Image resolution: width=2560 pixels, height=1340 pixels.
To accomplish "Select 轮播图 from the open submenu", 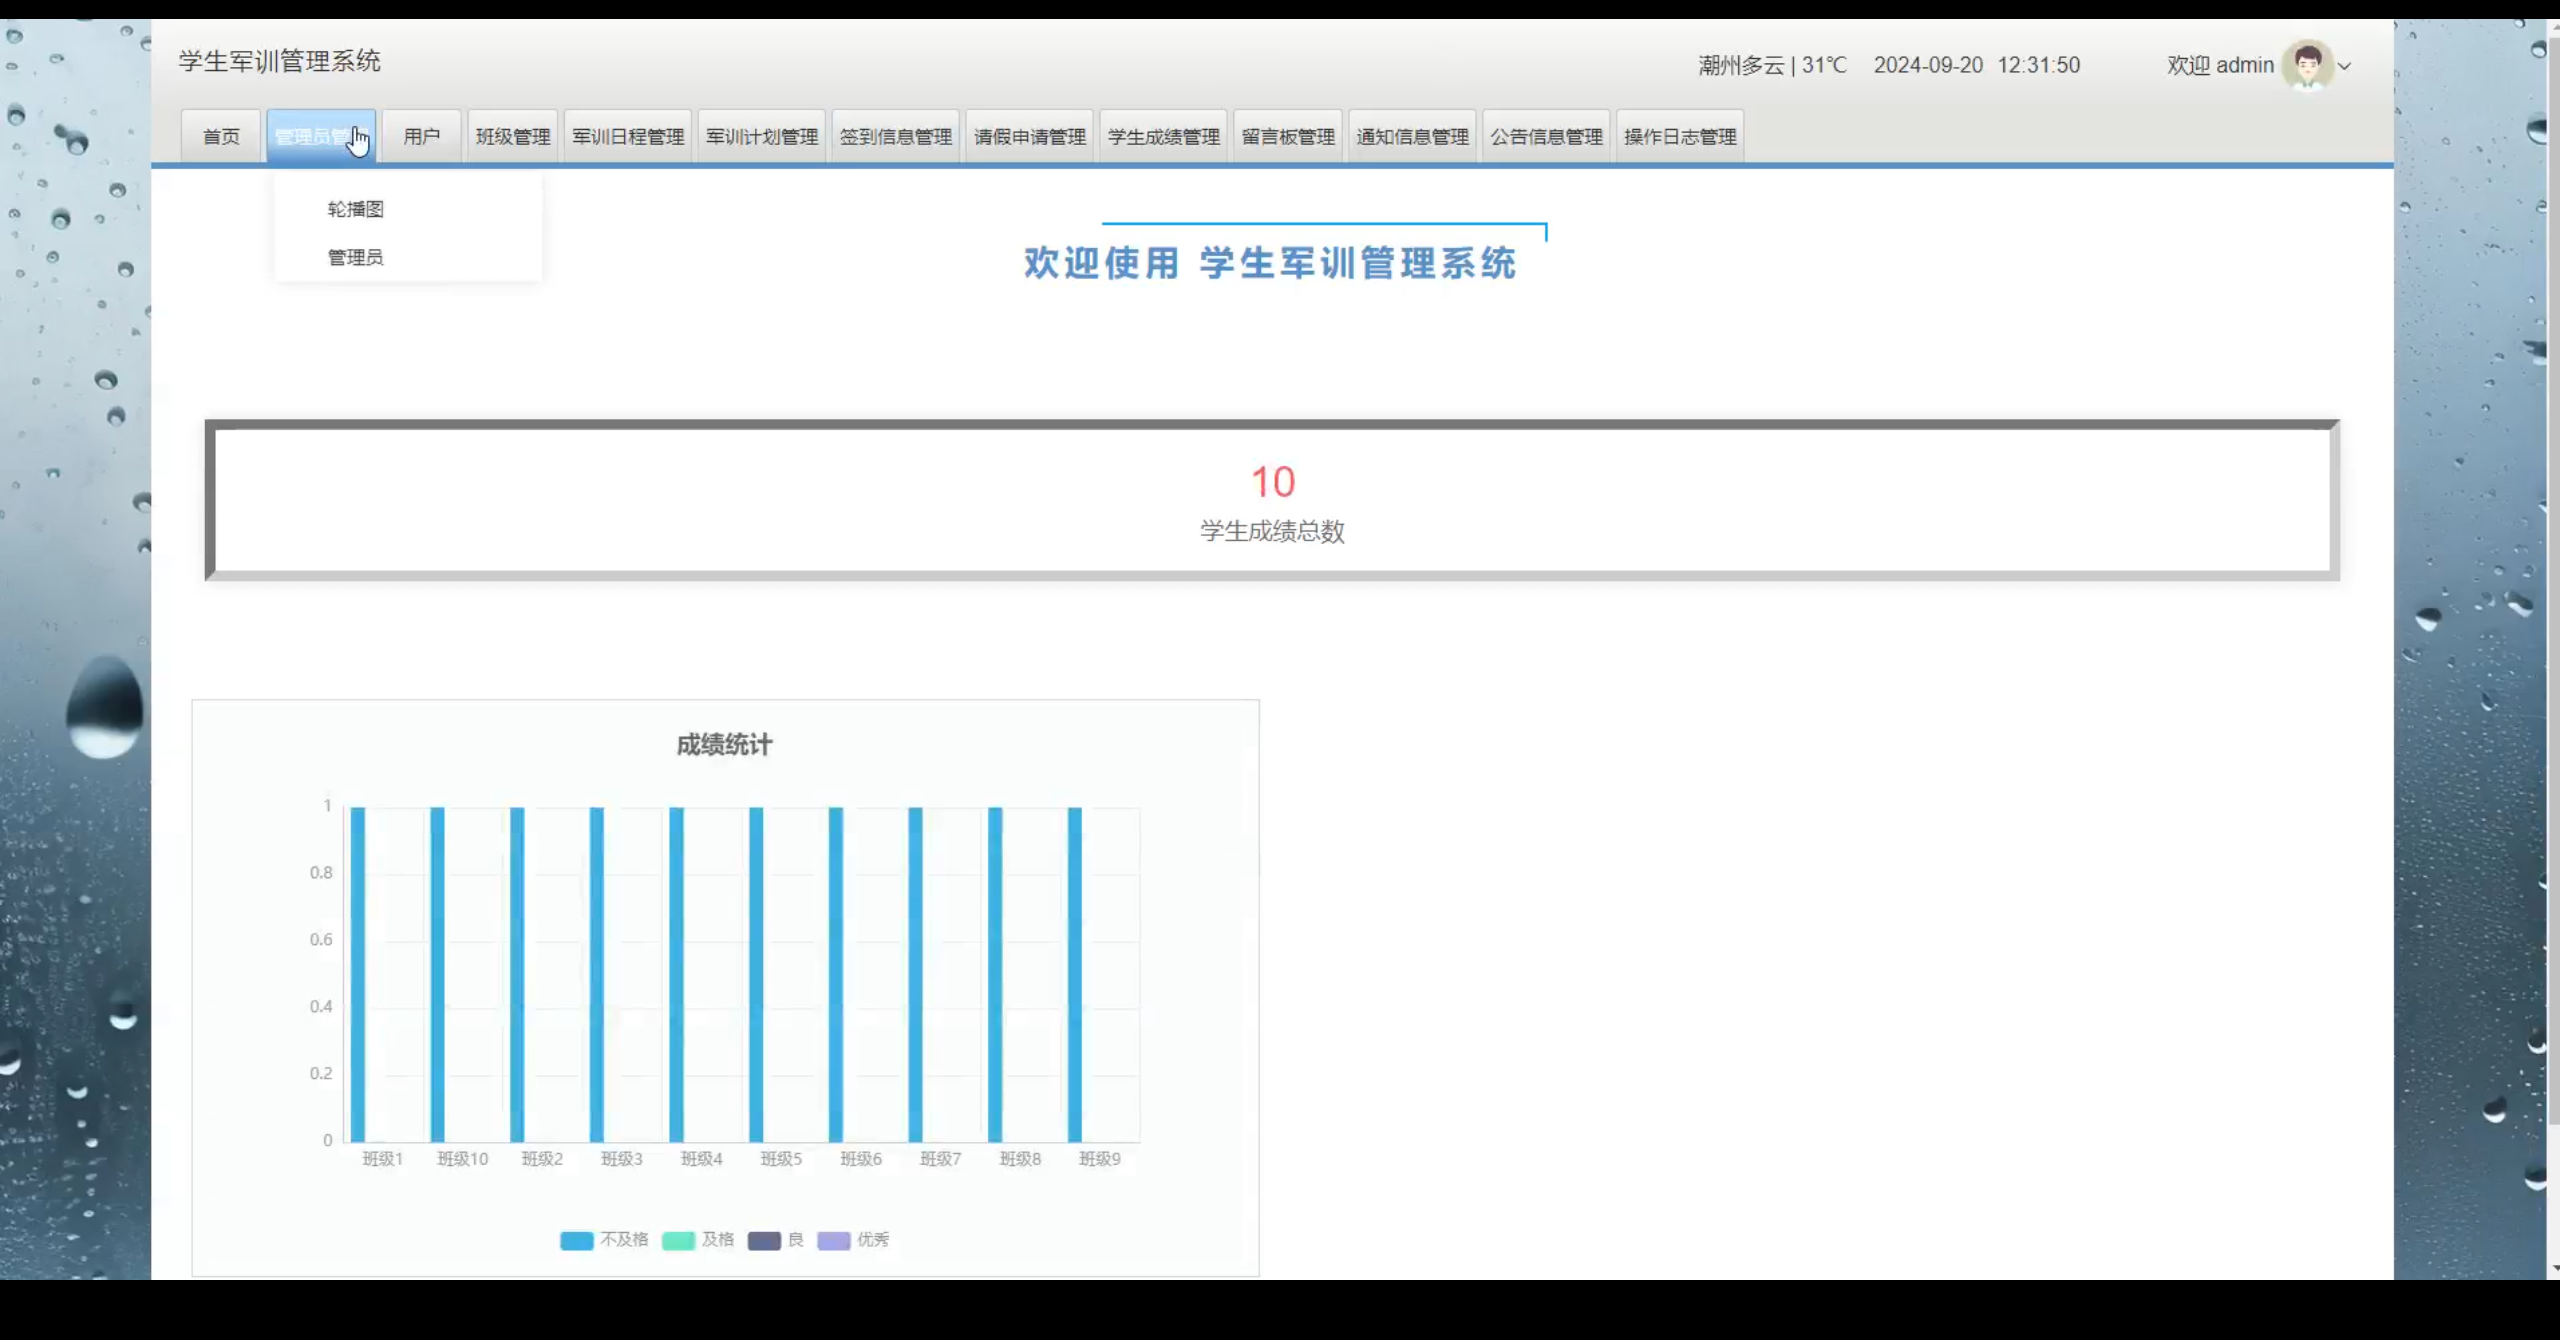I will click(355, 209).
